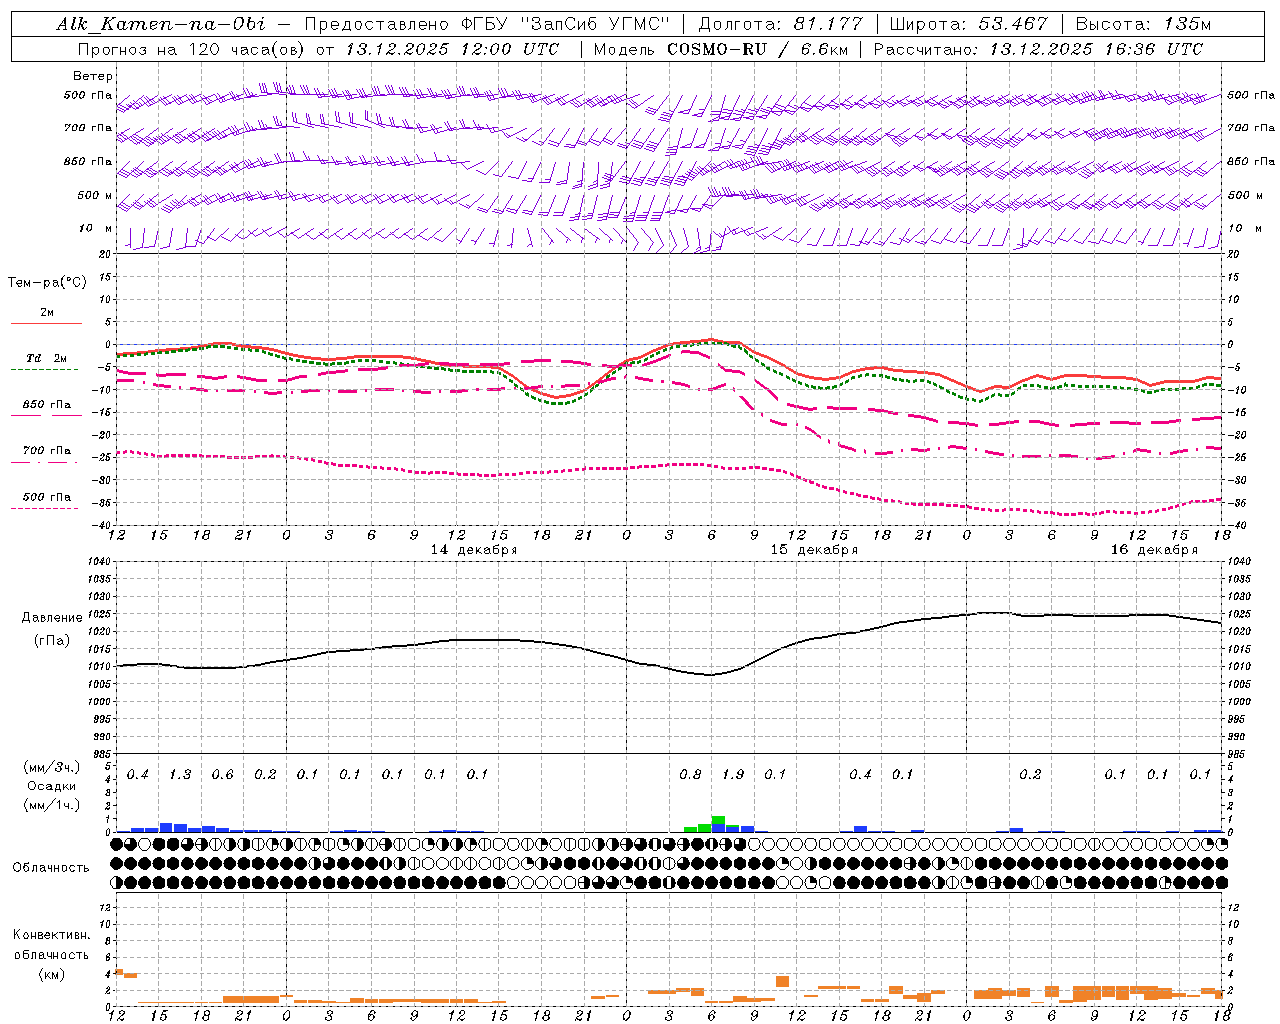
Task: Click the 1.3 precipitation value
Action: pyautogui.click(x=180, y=775)
